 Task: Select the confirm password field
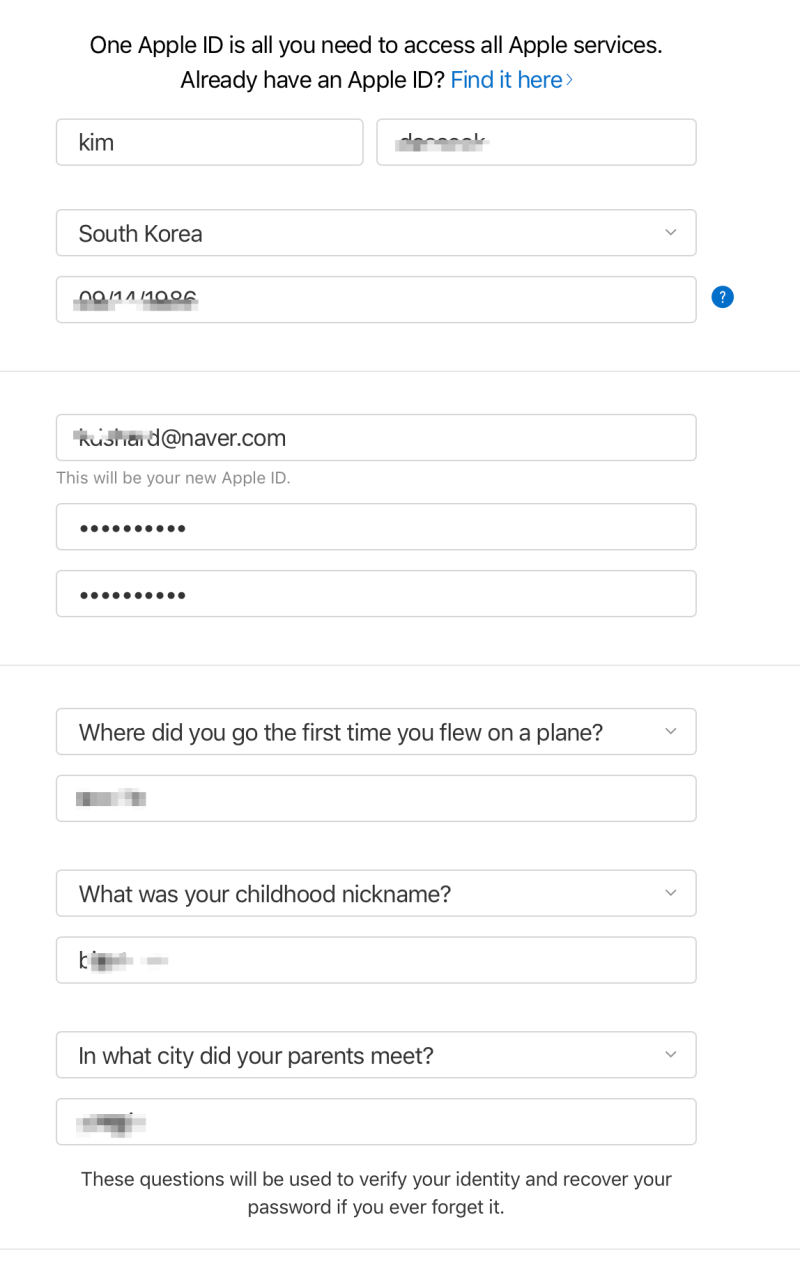click(375, 594)
